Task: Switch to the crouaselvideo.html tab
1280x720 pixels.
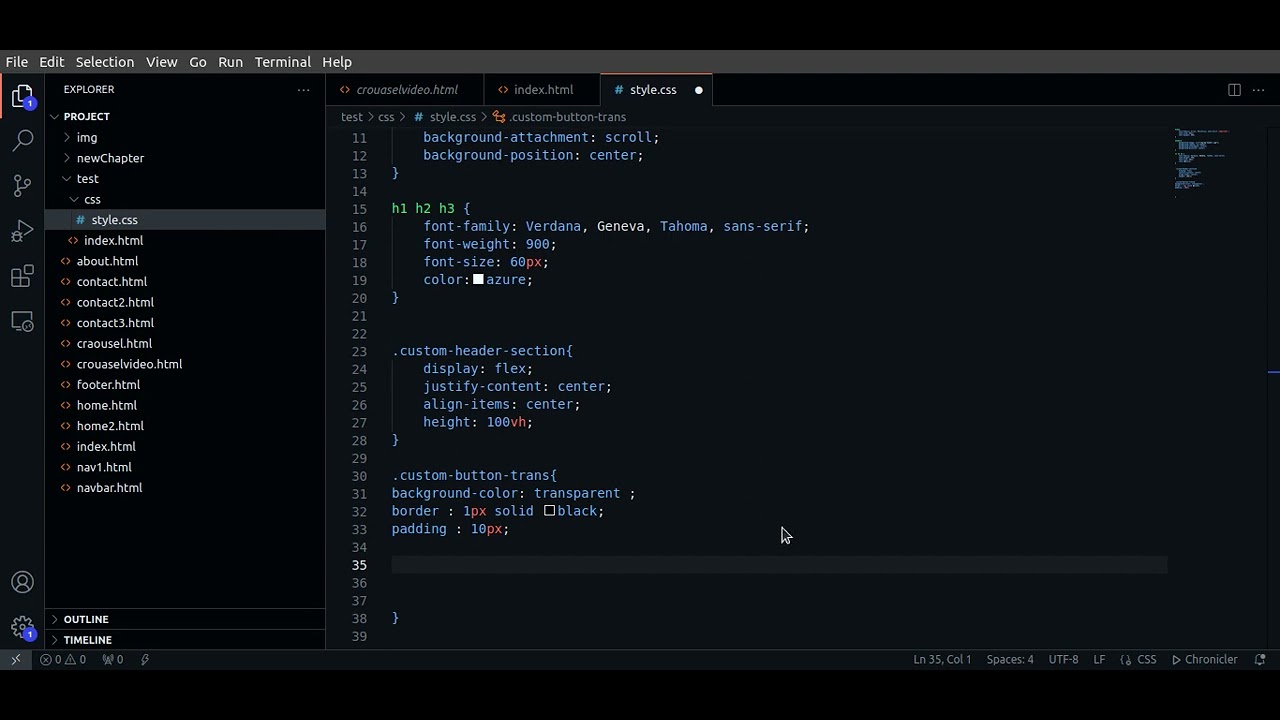Action: coord(405,90)
